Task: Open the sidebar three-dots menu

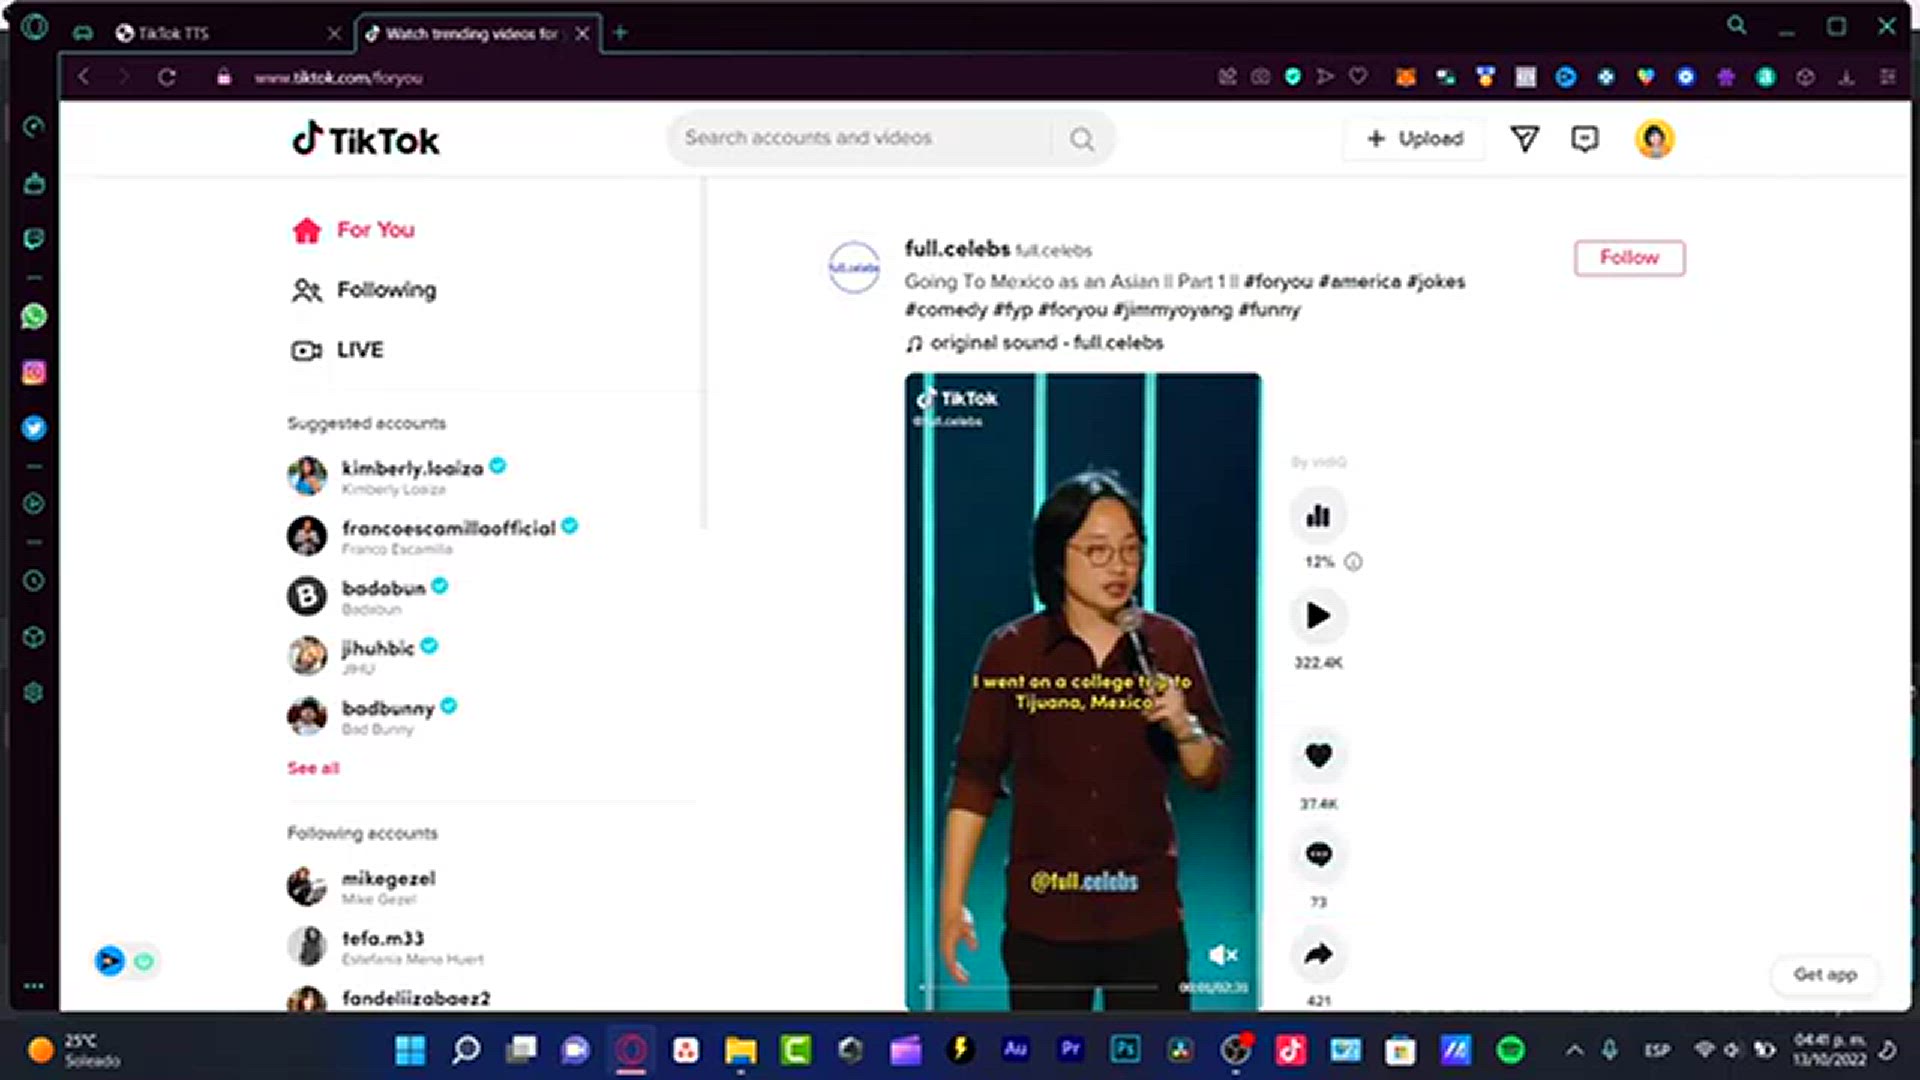Action: click(34, 986)
